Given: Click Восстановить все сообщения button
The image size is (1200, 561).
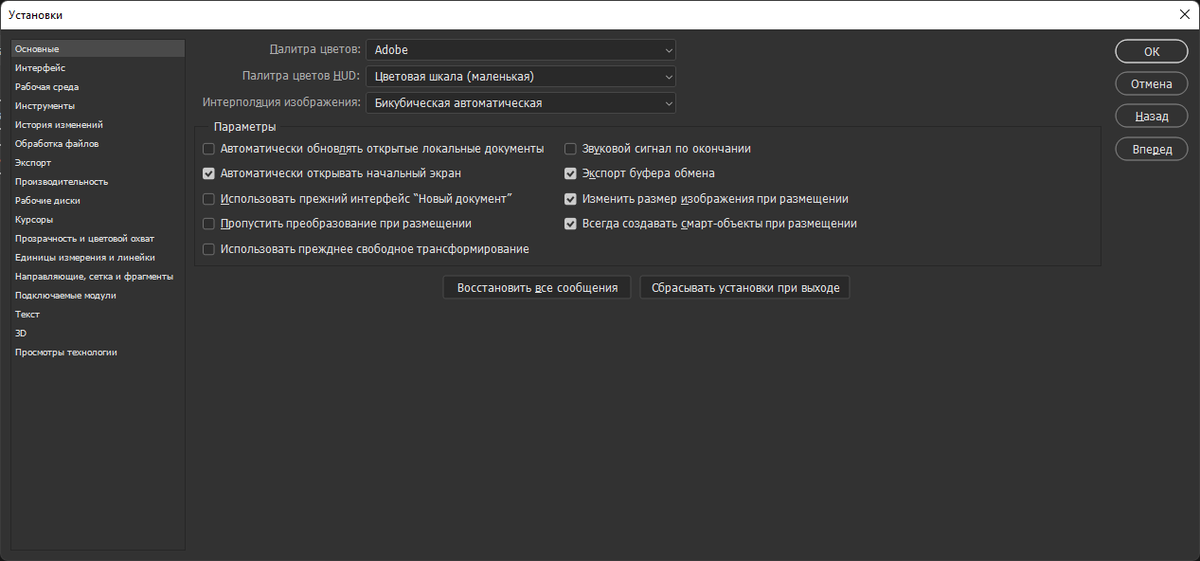Looking at the screenshot, I should click(x=537, y=288).
